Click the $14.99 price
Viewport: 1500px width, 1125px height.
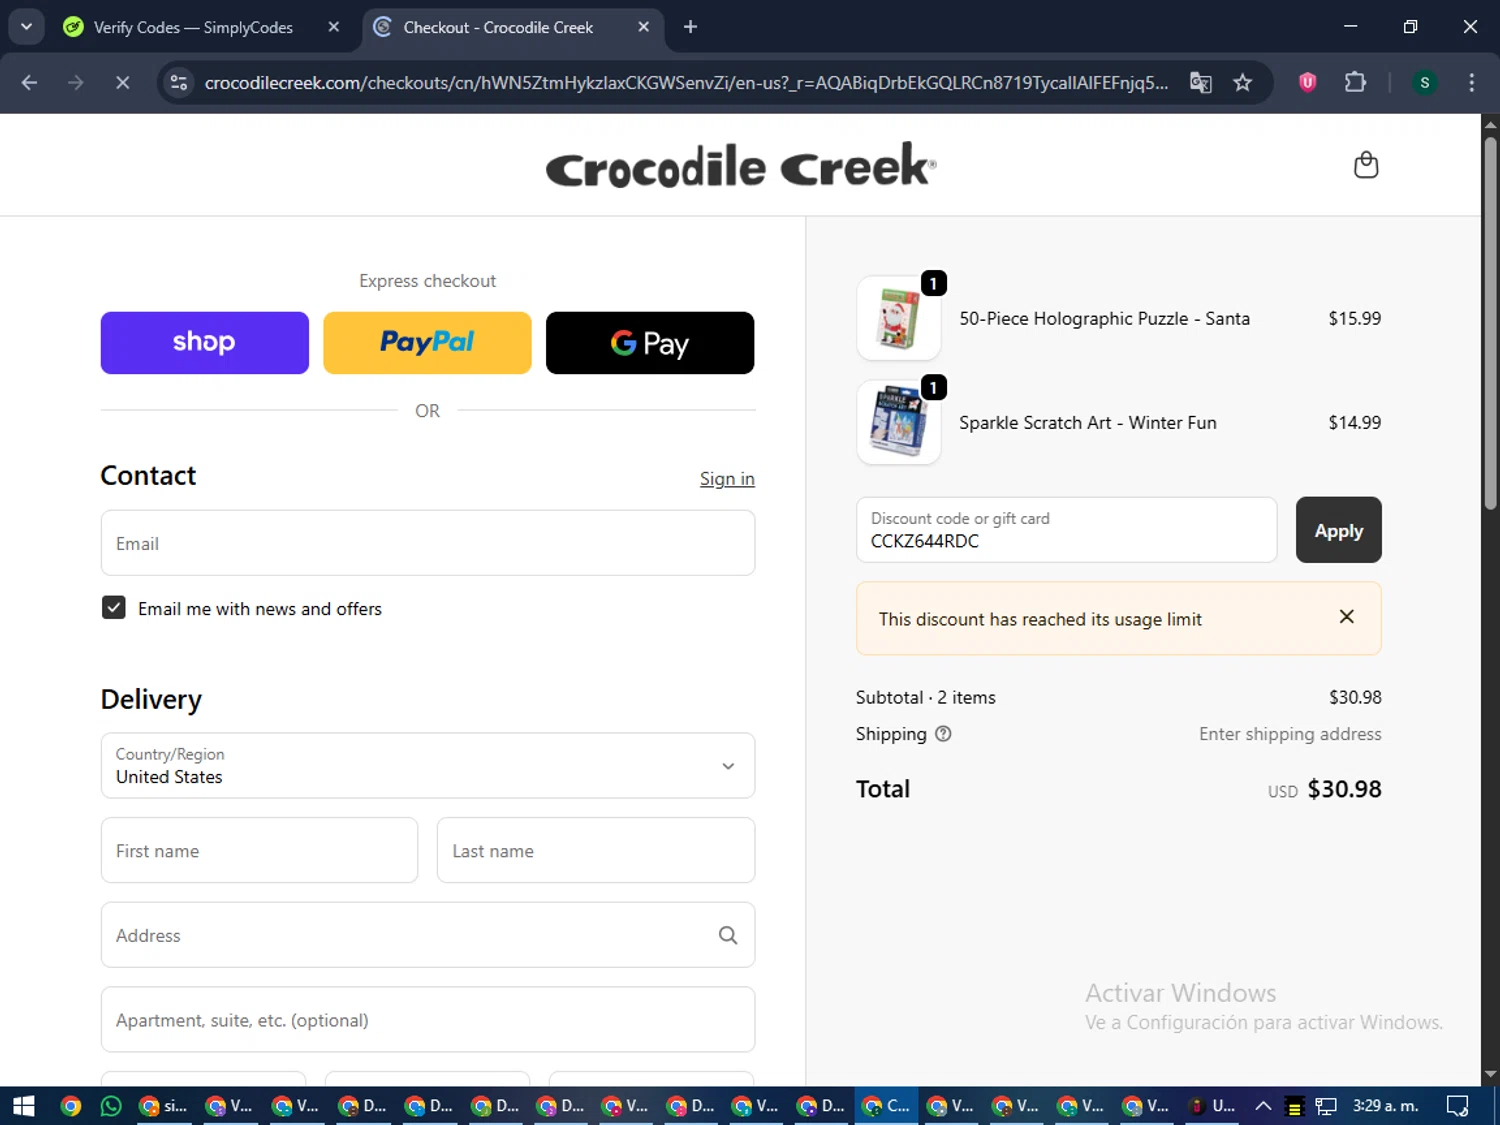[1354, 423]
